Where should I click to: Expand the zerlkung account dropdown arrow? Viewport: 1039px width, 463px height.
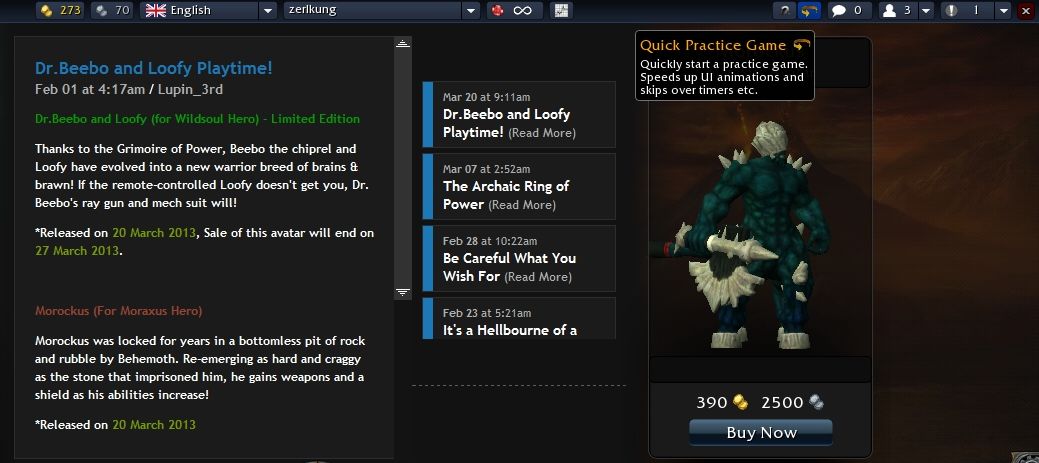click(470, 11)
